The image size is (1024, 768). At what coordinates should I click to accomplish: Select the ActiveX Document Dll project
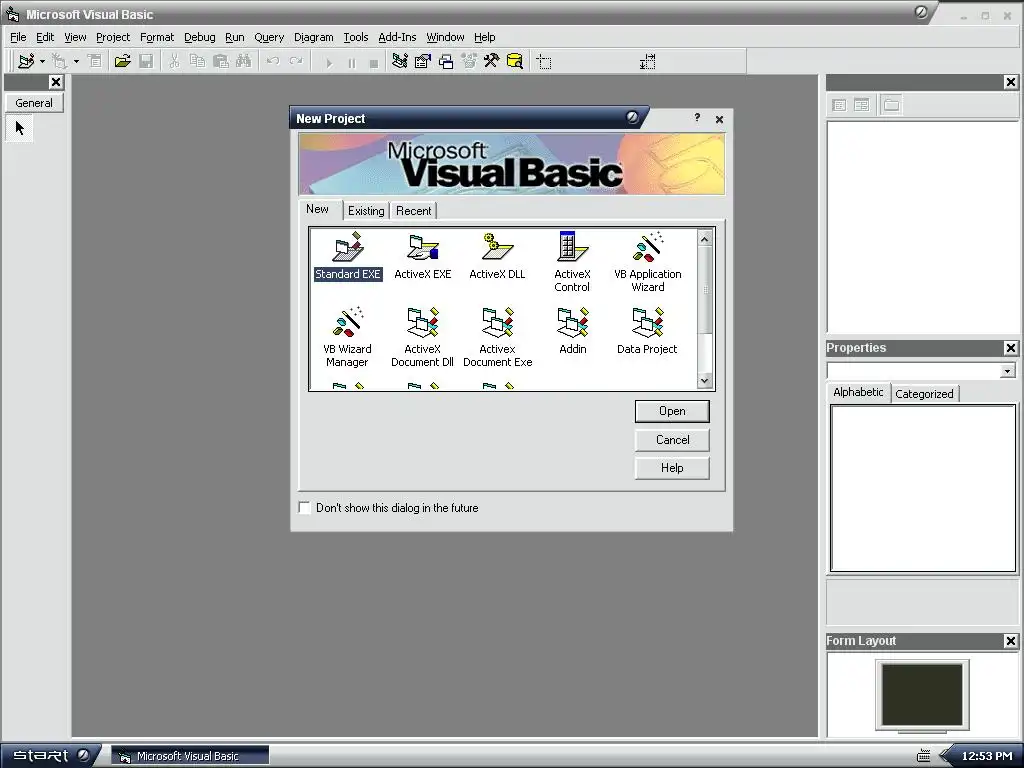click(422, 337)
